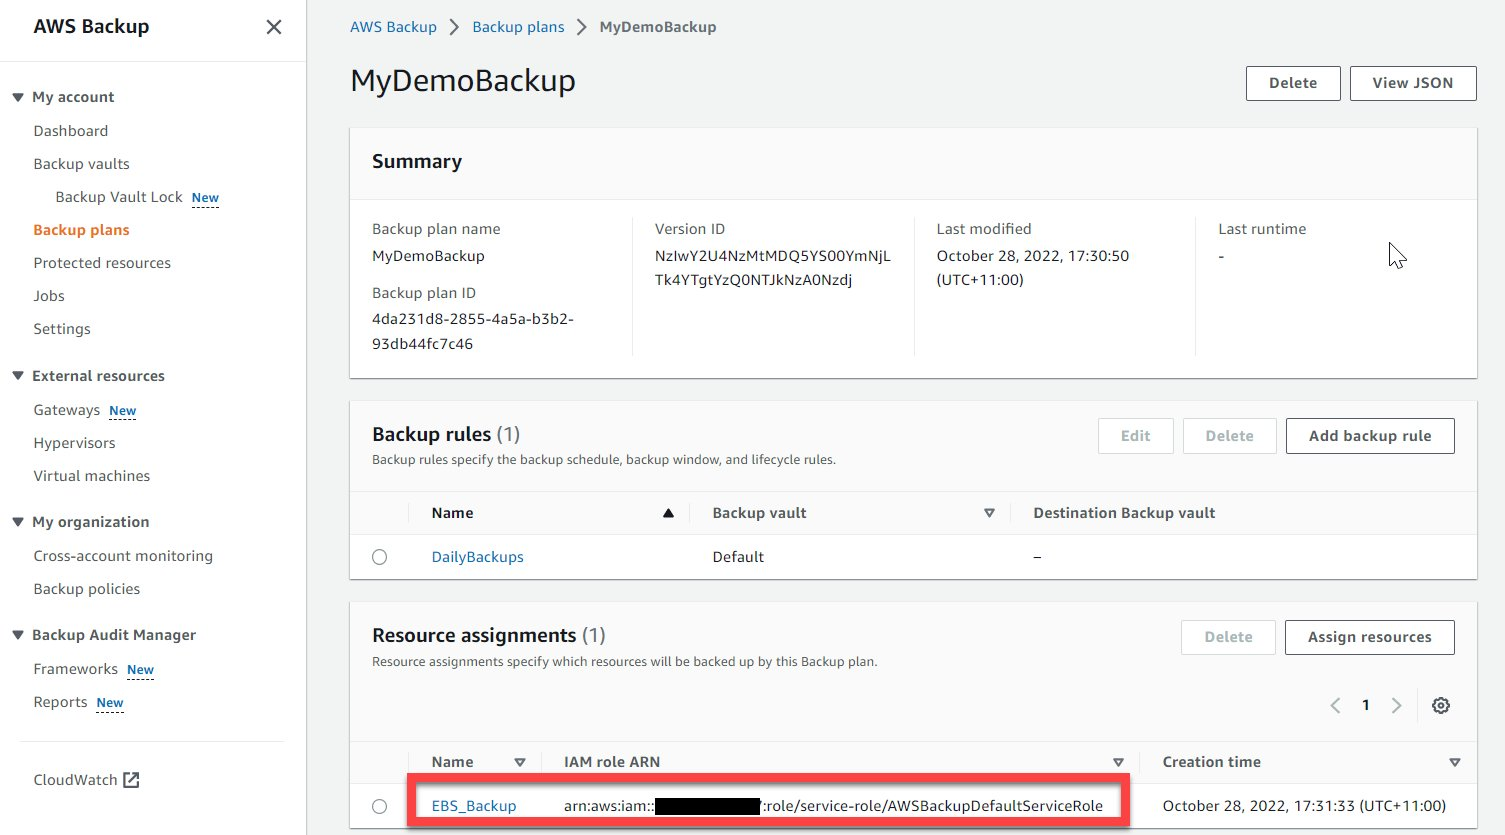Screen dimensions: 1505x835
Task: Close the AWS Backup side navigation panel
Action: [x=274, y=27]
